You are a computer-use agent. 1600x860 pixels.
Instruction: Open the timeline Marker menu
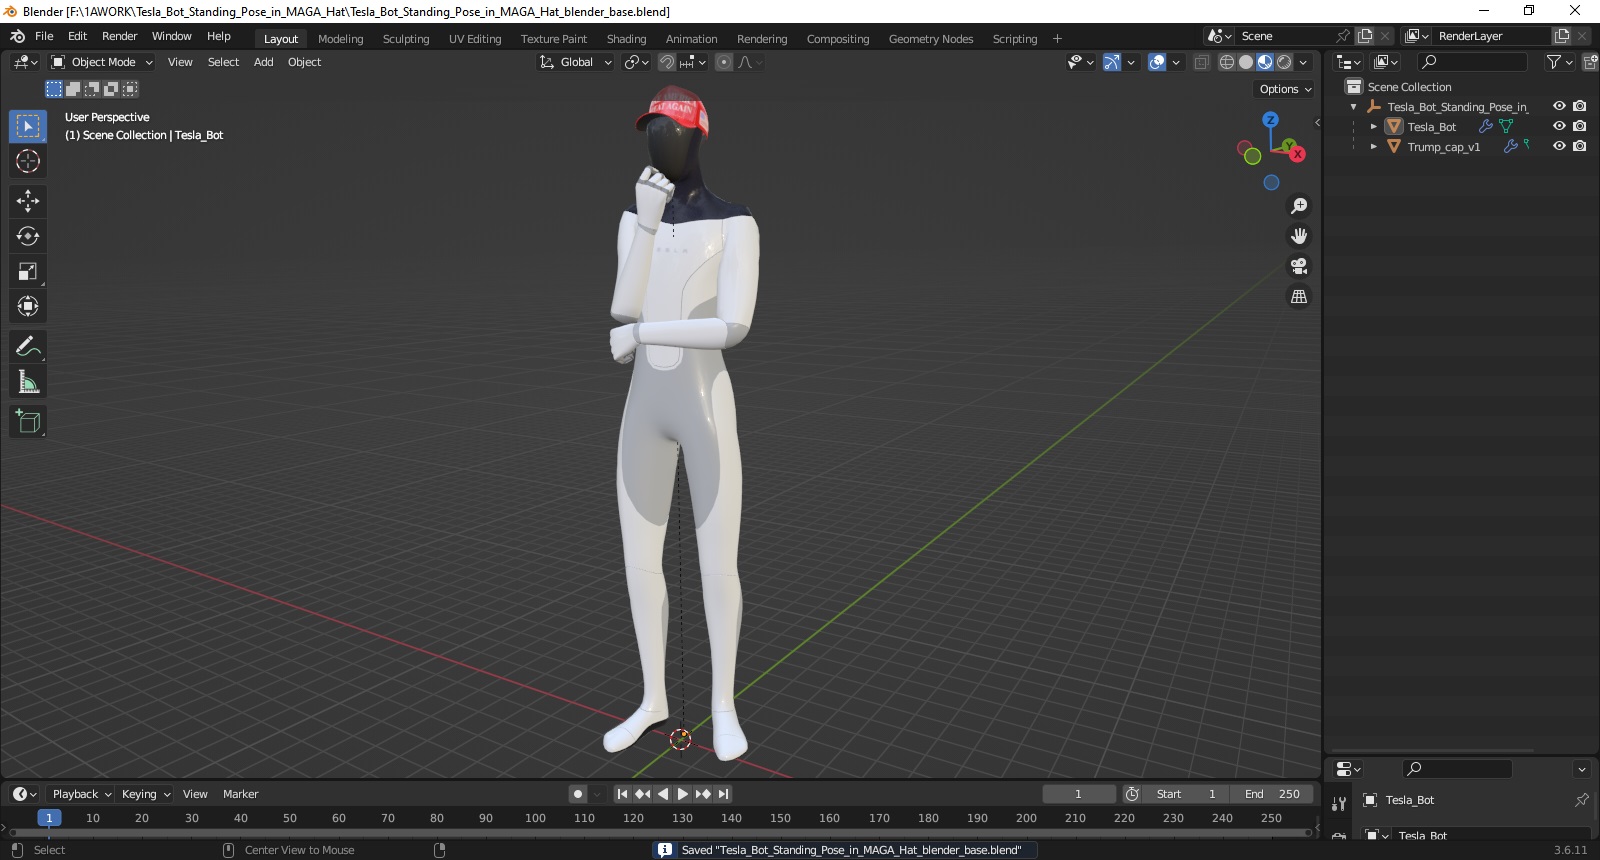click(240, 794)
